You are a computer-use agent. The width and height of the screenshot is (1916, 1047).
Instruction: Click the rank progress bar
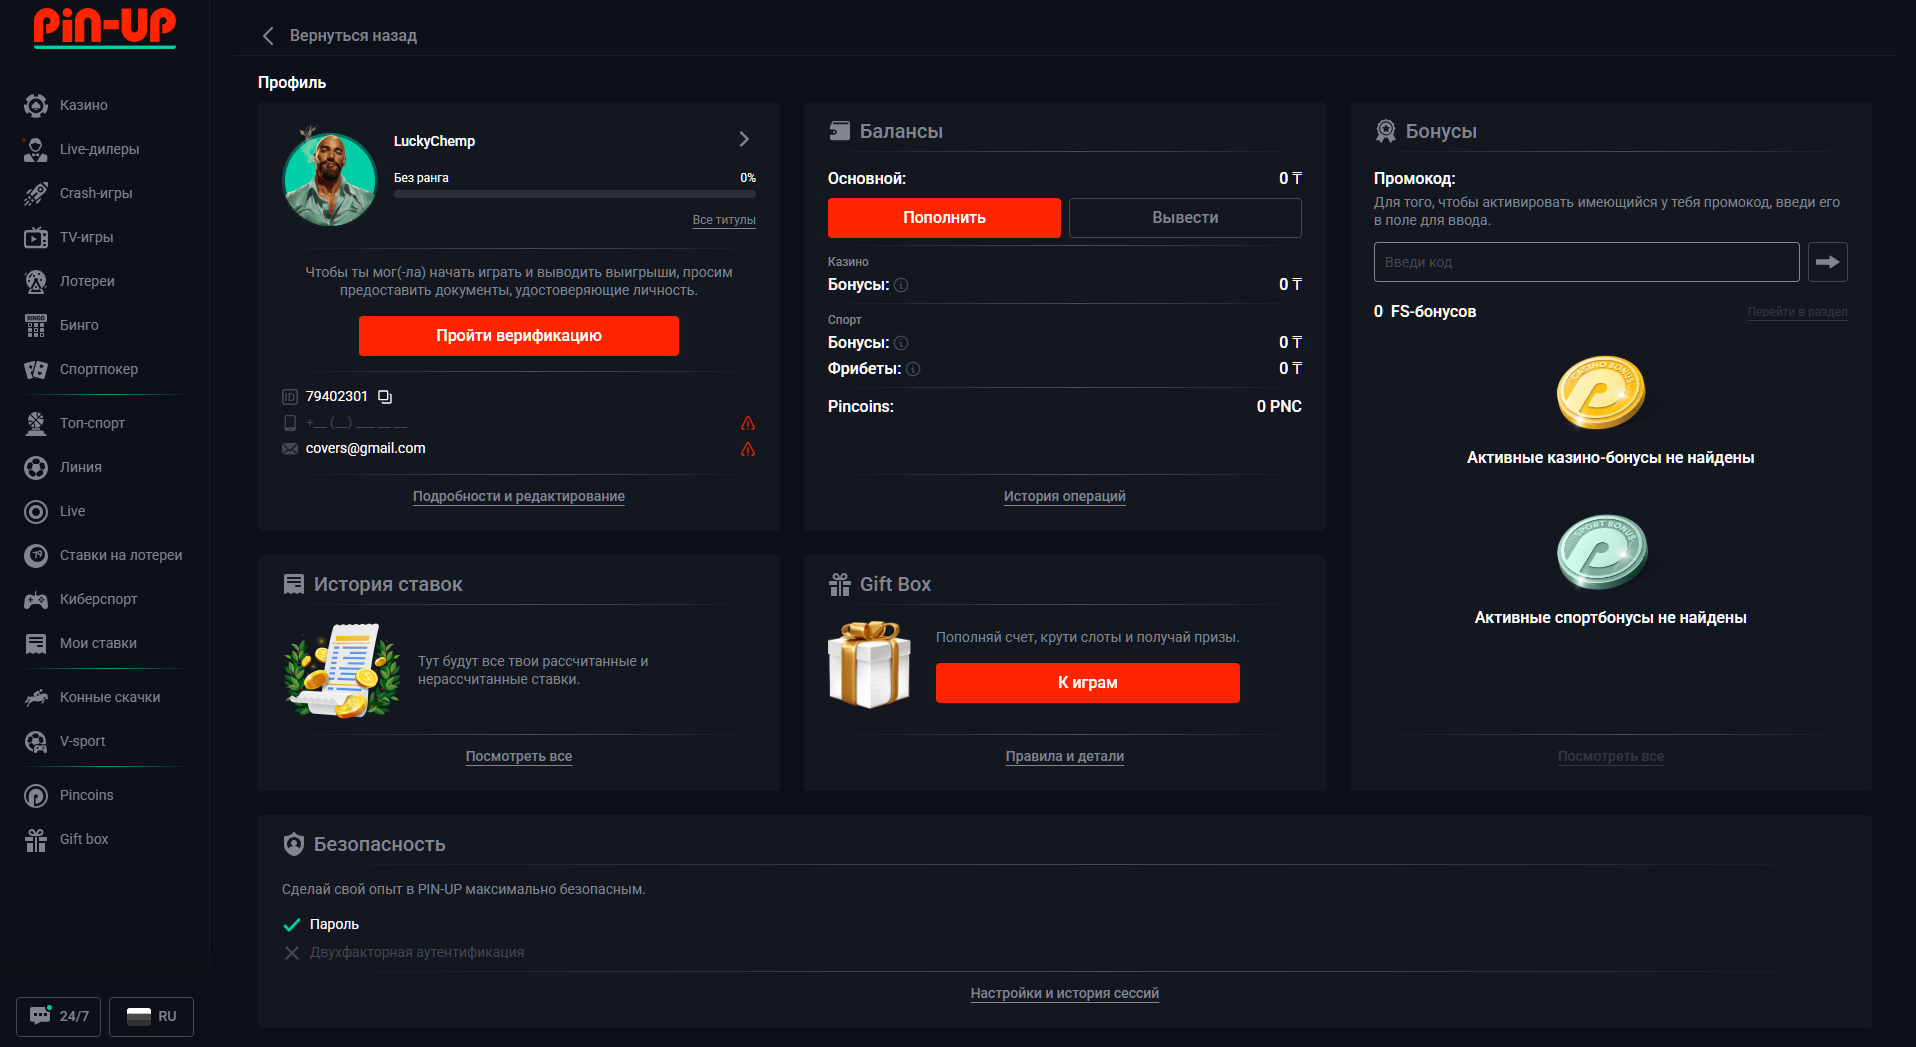574,194
